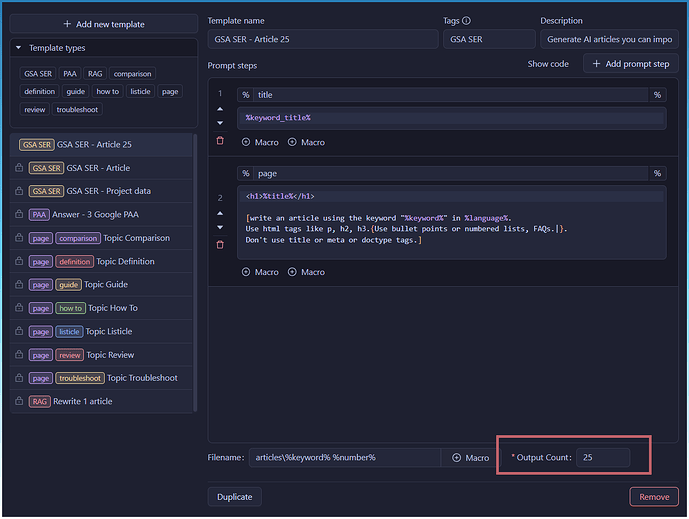Move prompt step 2 up with arrow
The image size is (689, 519).
[x=220, y=213]
